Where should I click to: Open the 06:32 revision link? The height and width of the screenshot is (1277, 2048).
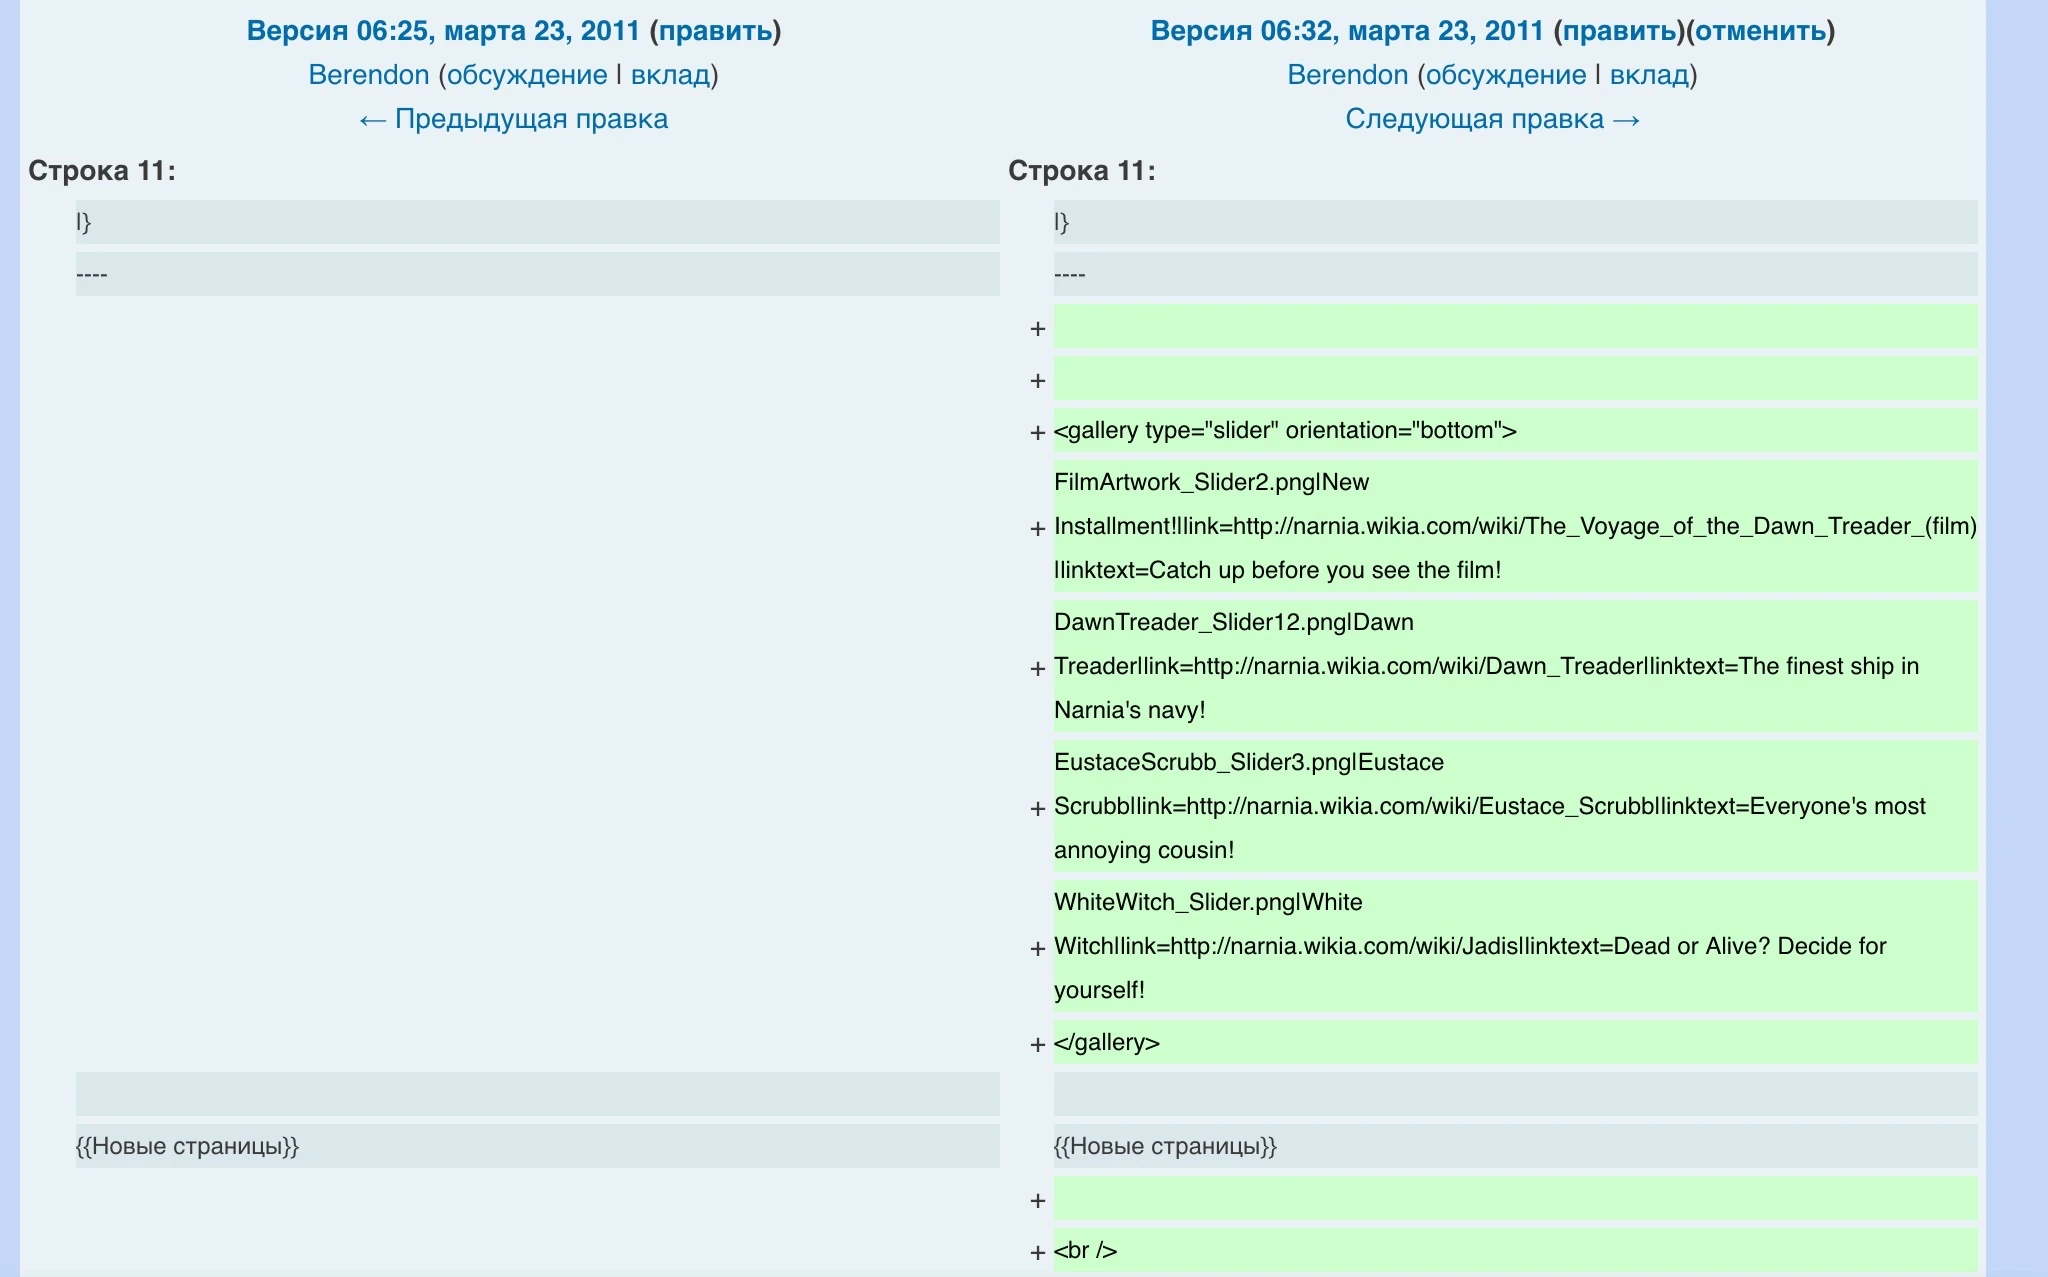coord(1346,31)
